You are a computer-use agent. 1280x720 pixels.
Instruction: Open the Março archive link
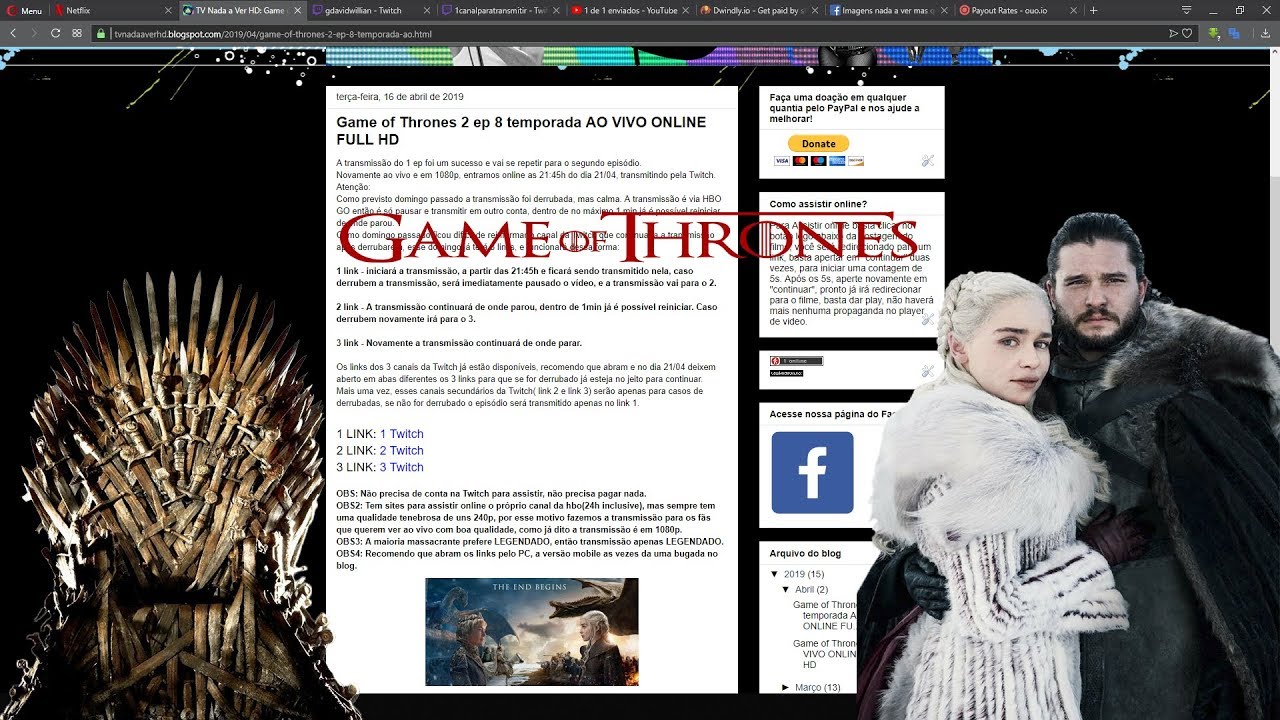(x=808, y=688)
